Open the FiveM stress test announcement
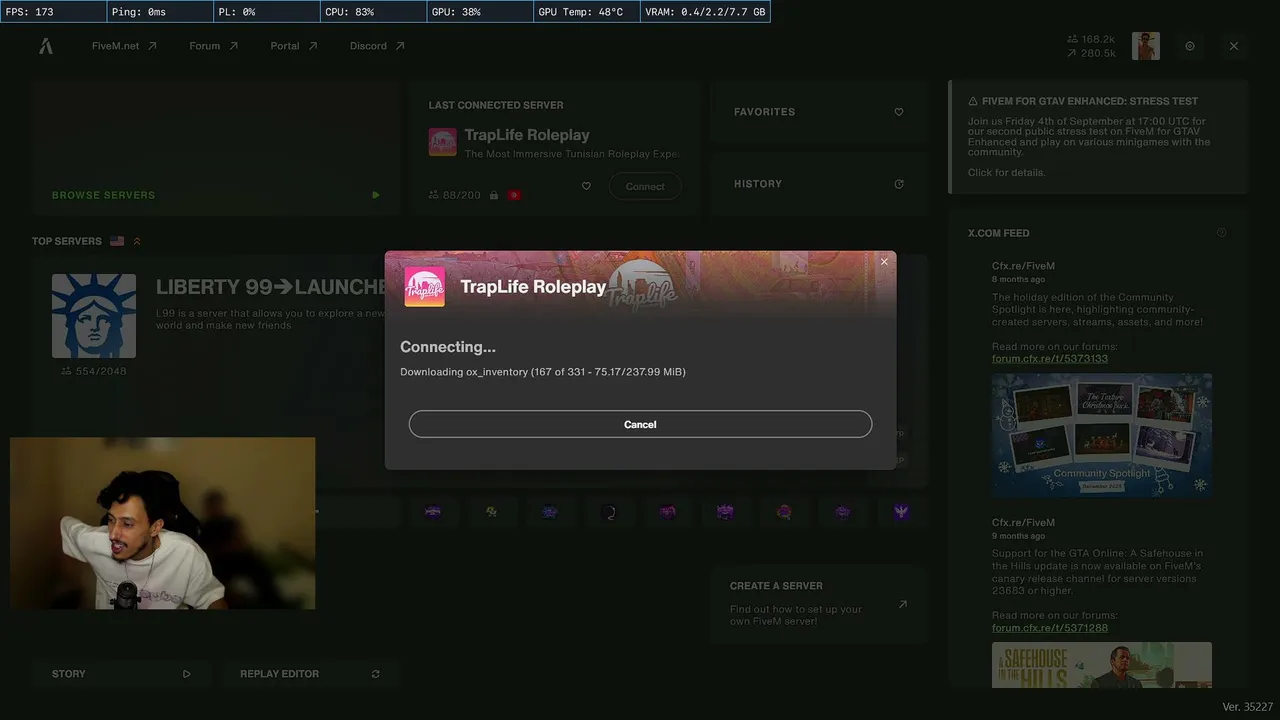 point(1098,137)
